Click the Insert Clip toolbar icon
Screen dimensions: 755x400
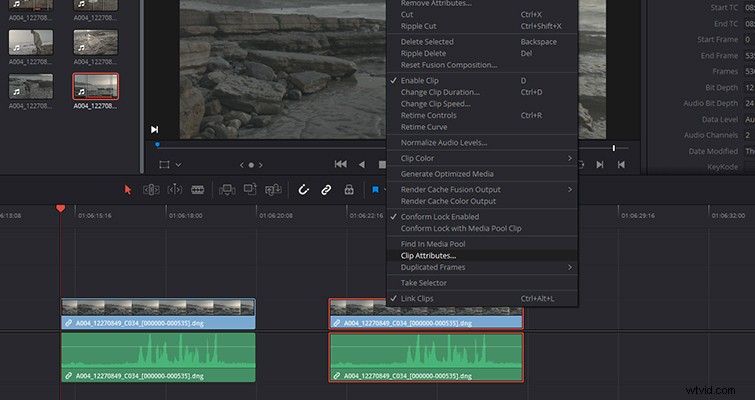click(227, 190)
